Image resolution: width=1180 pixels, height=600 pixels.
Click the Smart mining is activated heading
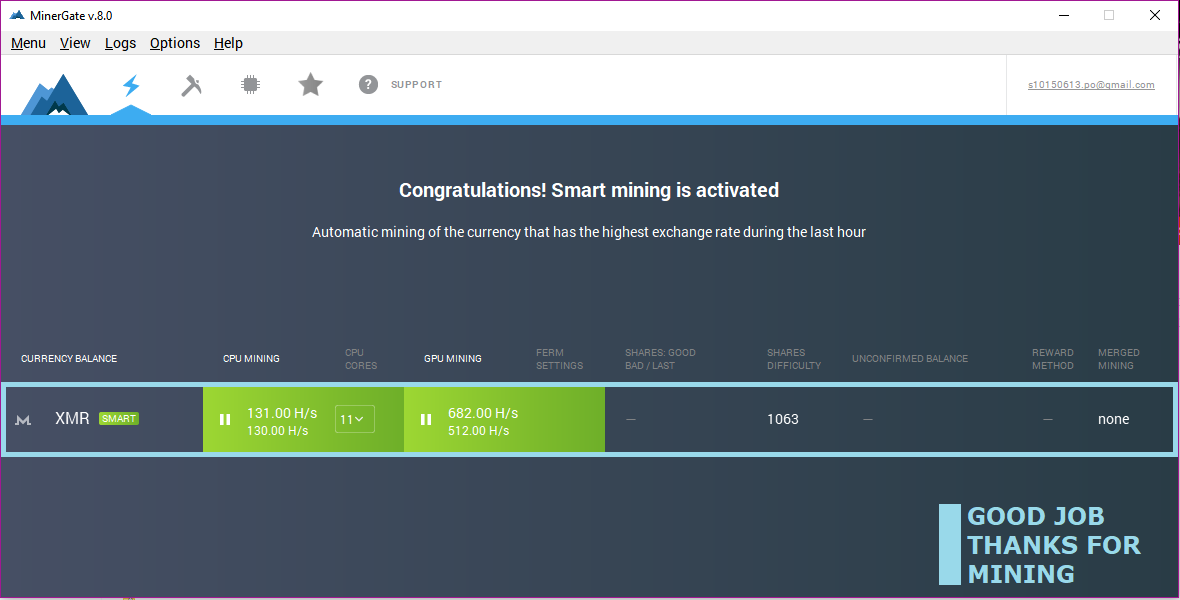589,190
